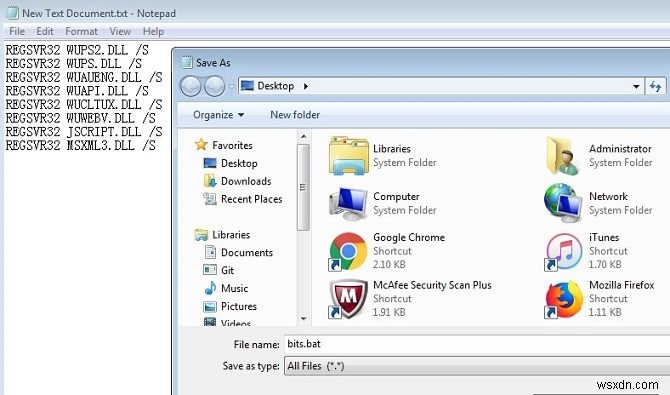Click the navigation pane scroll down arrow

[303, 318]
